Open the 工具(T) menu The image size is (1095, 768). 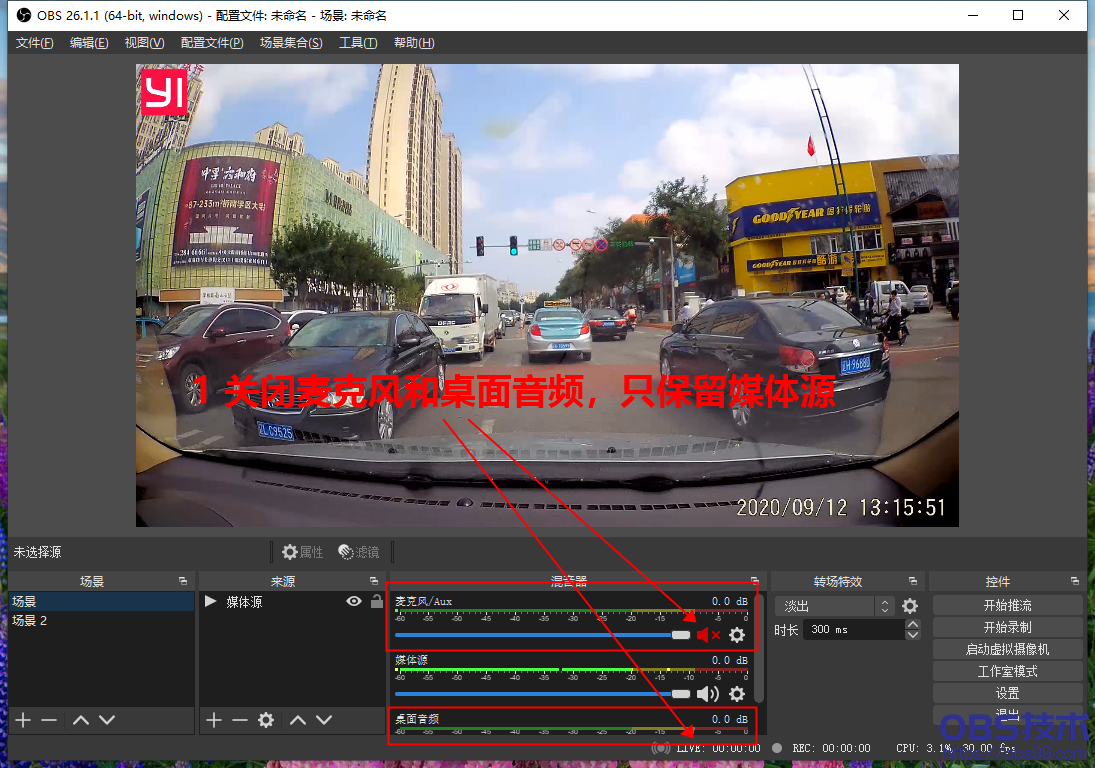click(358, 43)
